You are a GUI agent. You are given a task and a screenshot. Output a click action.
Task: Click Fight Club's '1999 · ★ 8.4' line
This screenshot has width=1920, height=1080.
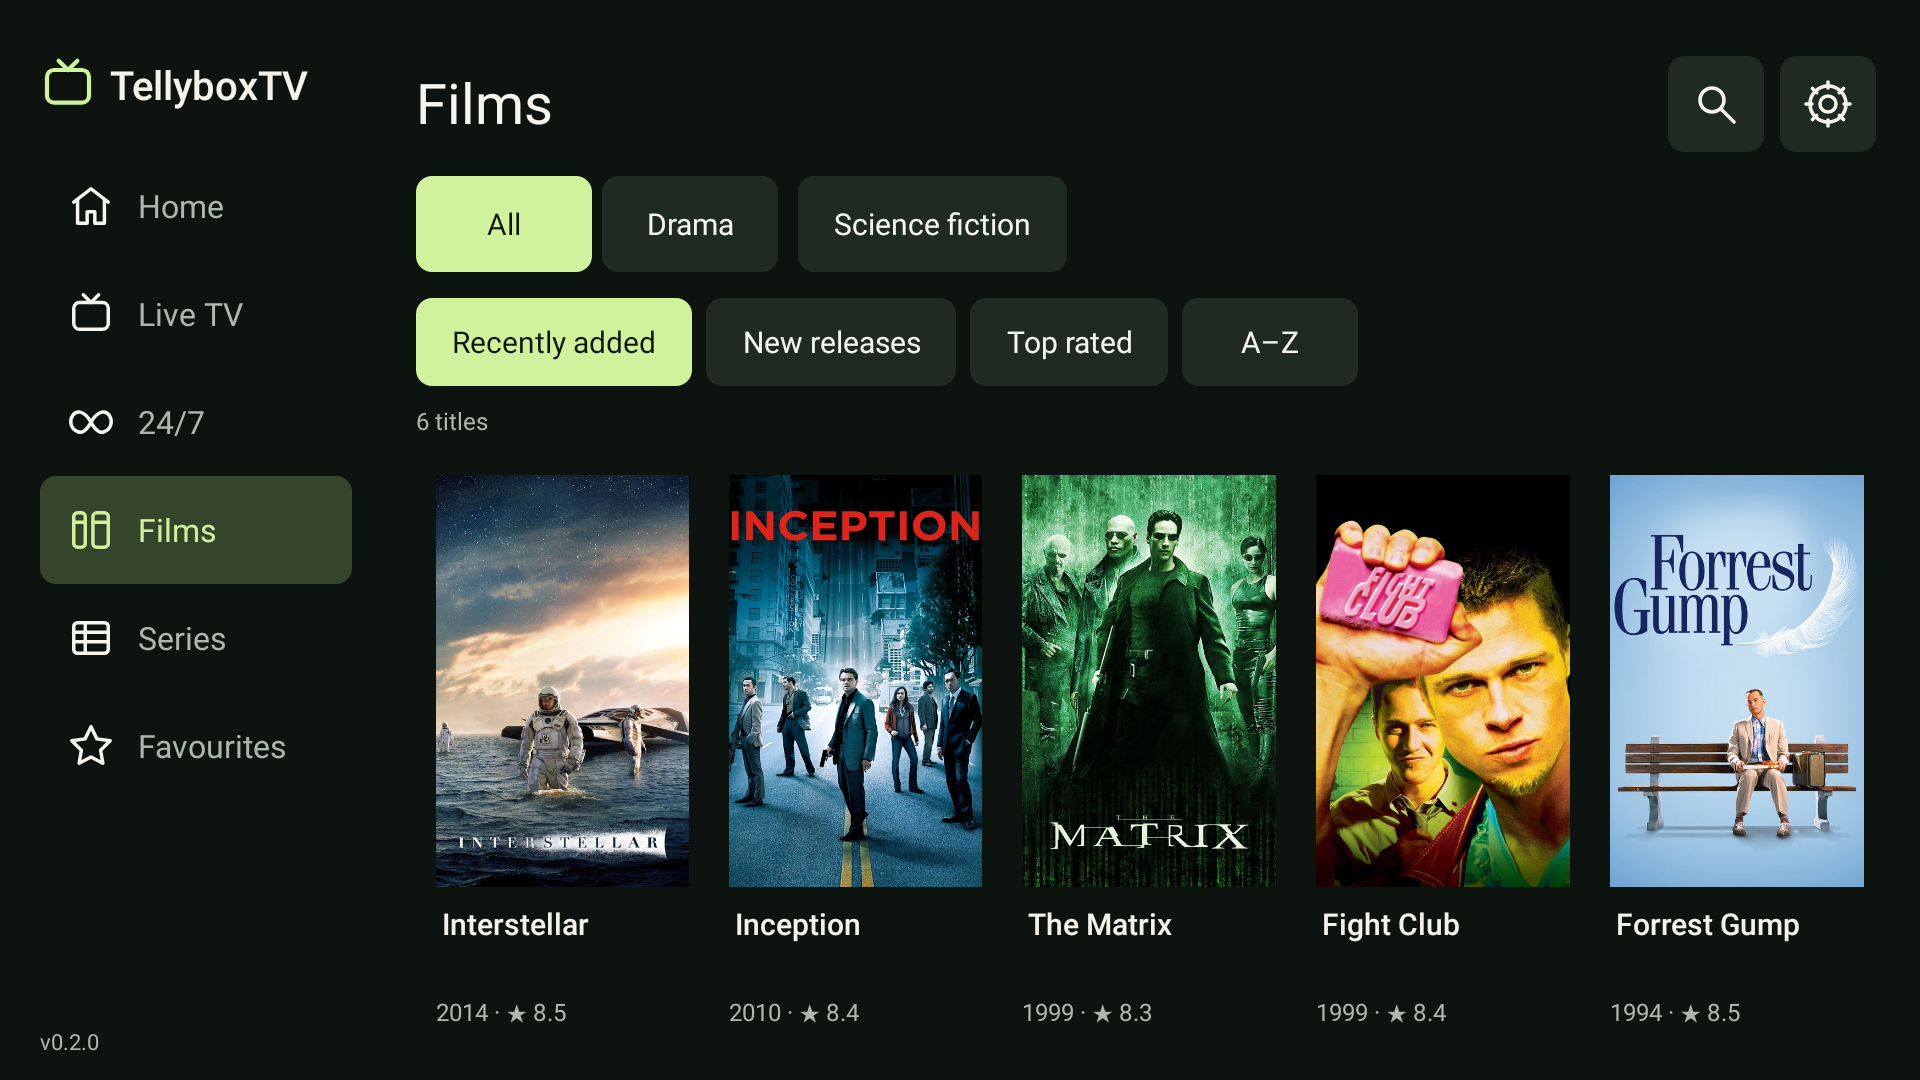coord(1381,1013)
